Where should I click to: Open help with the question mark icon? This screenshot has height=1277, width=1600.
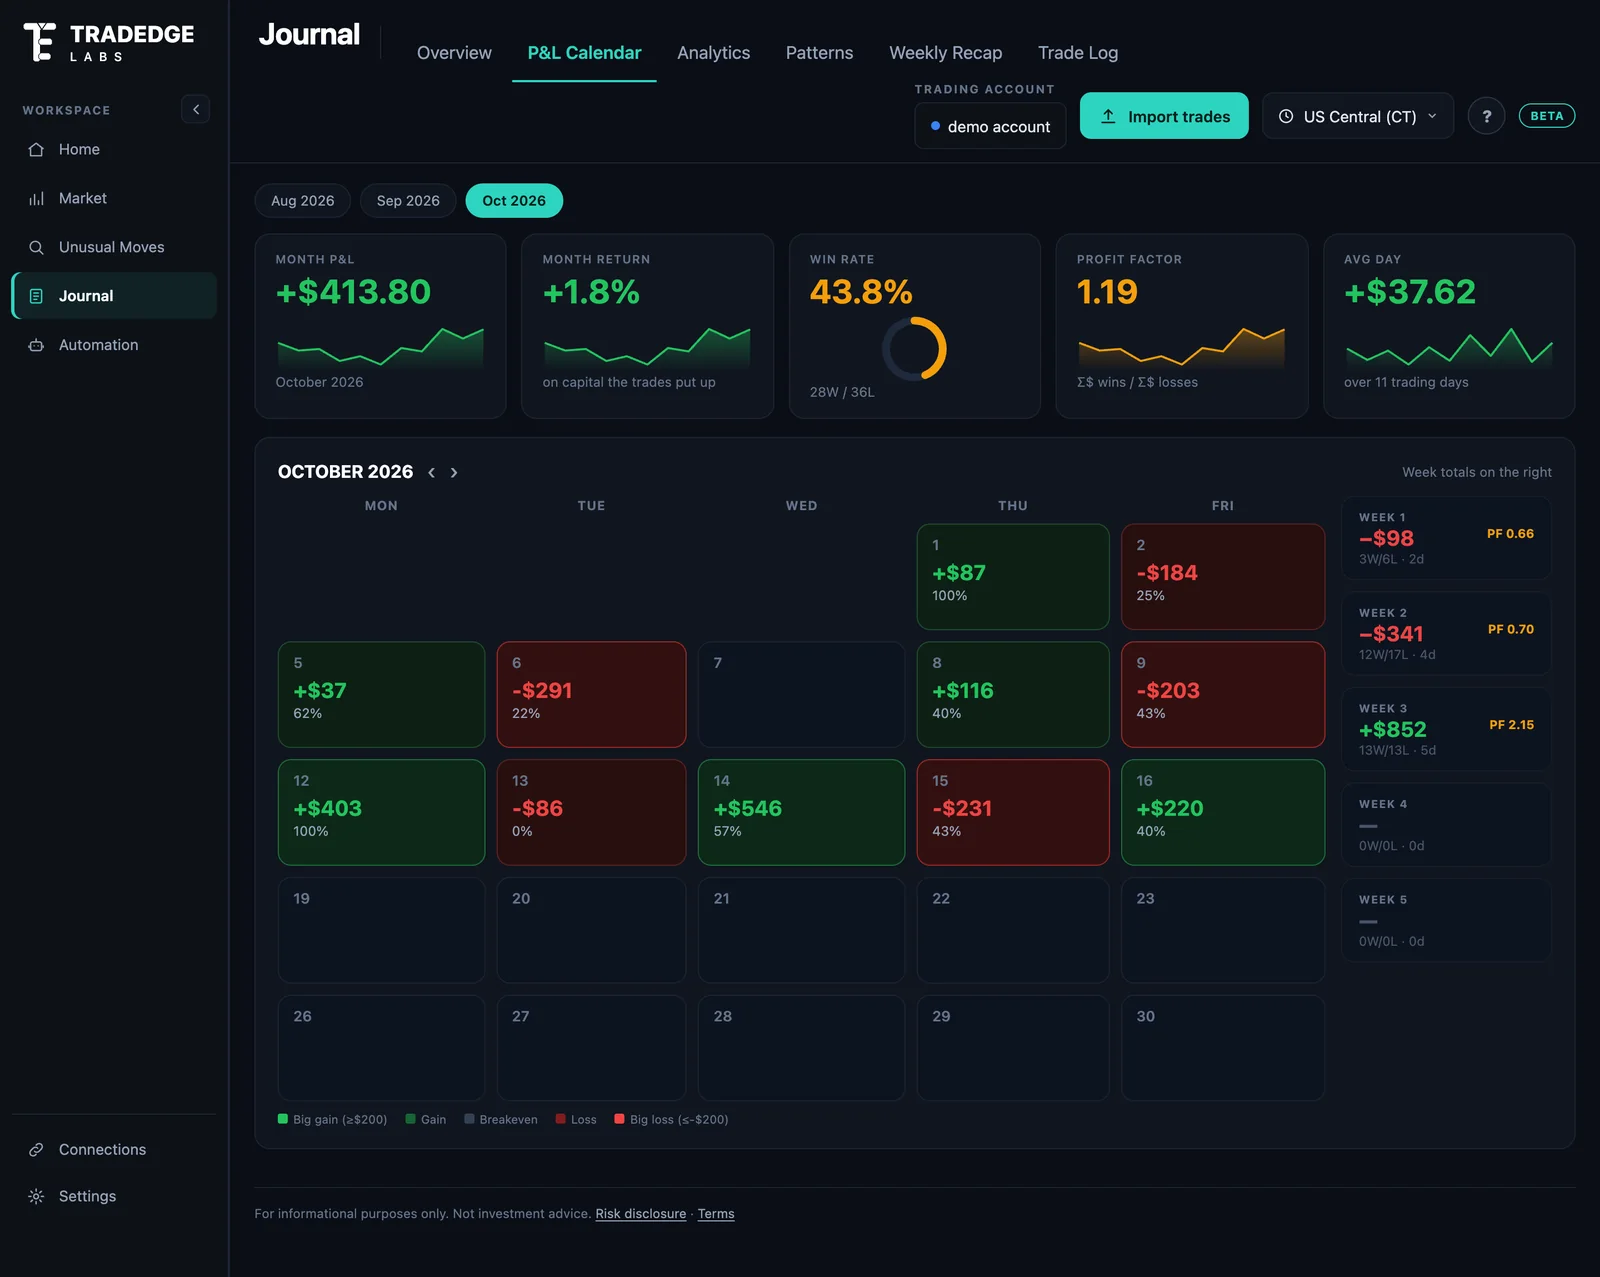click(1486, 116)
